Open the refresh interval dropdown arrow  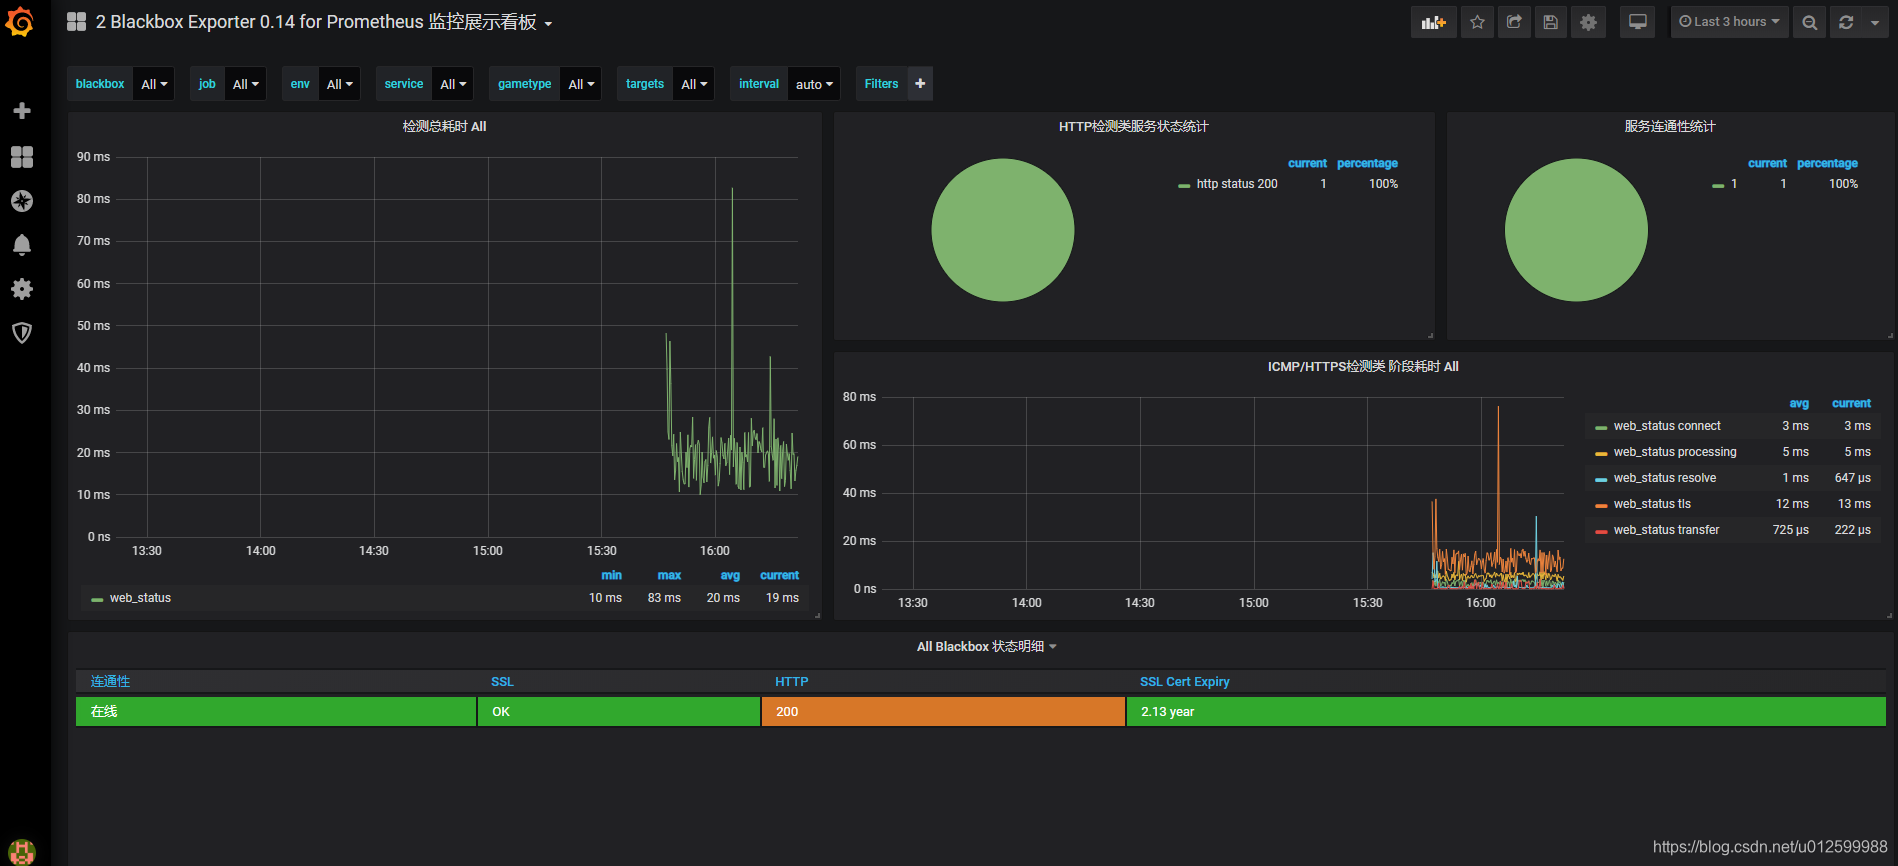[1875, 22]
